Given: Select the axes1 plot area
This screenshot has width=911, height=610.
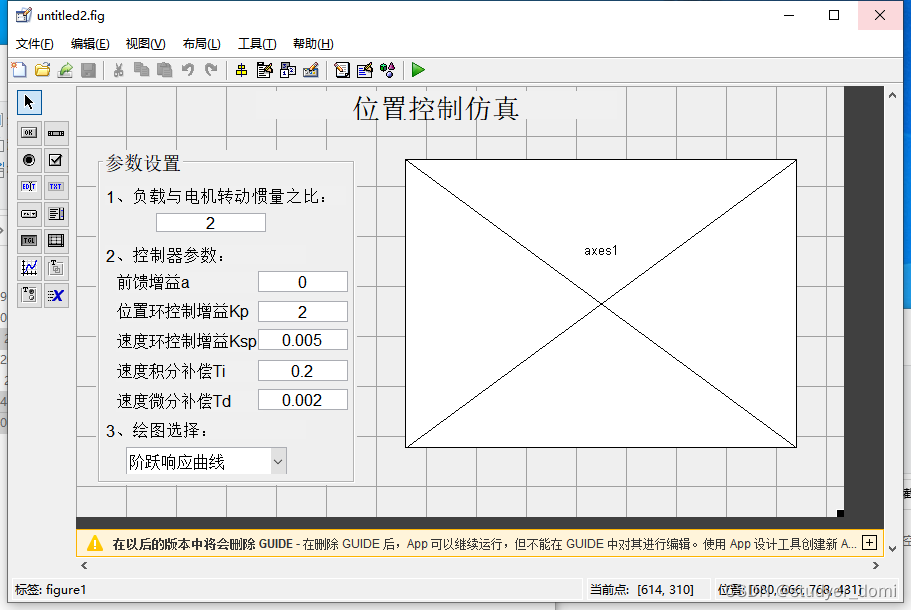Looking at the screenshot, I should click(601, 303).
